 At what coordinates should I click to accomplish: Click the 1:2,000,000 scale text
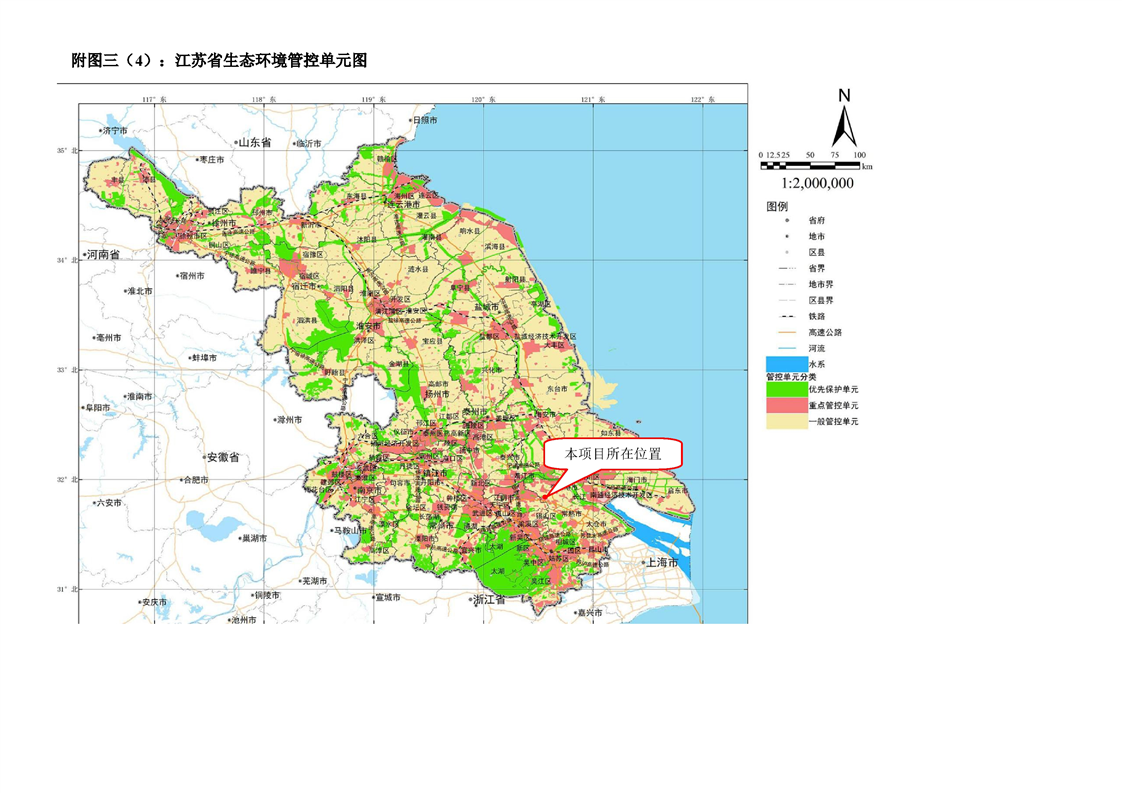(x=816, y=184)
